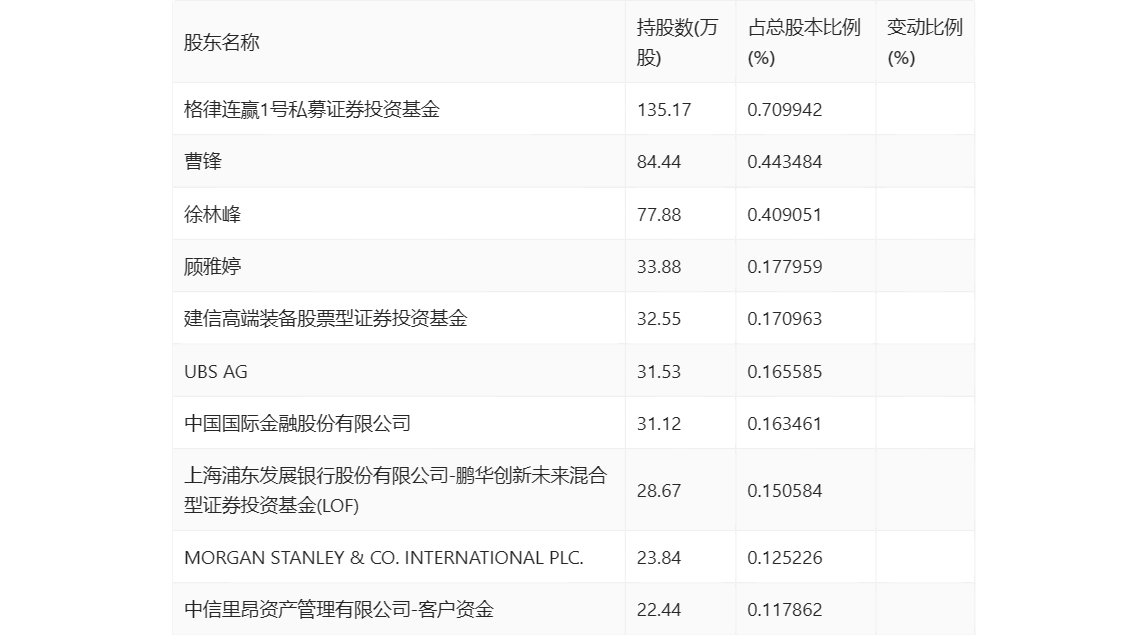Click ratio value 0.163461
1148x635 pixels.
pyautogui.click(x=785, y=423)
